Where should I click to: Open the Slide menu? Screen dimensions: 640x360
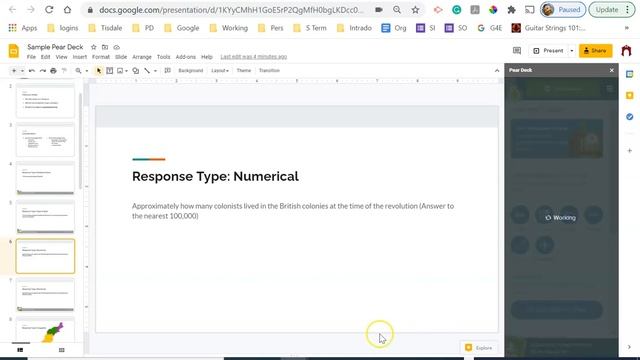[121, 57]
